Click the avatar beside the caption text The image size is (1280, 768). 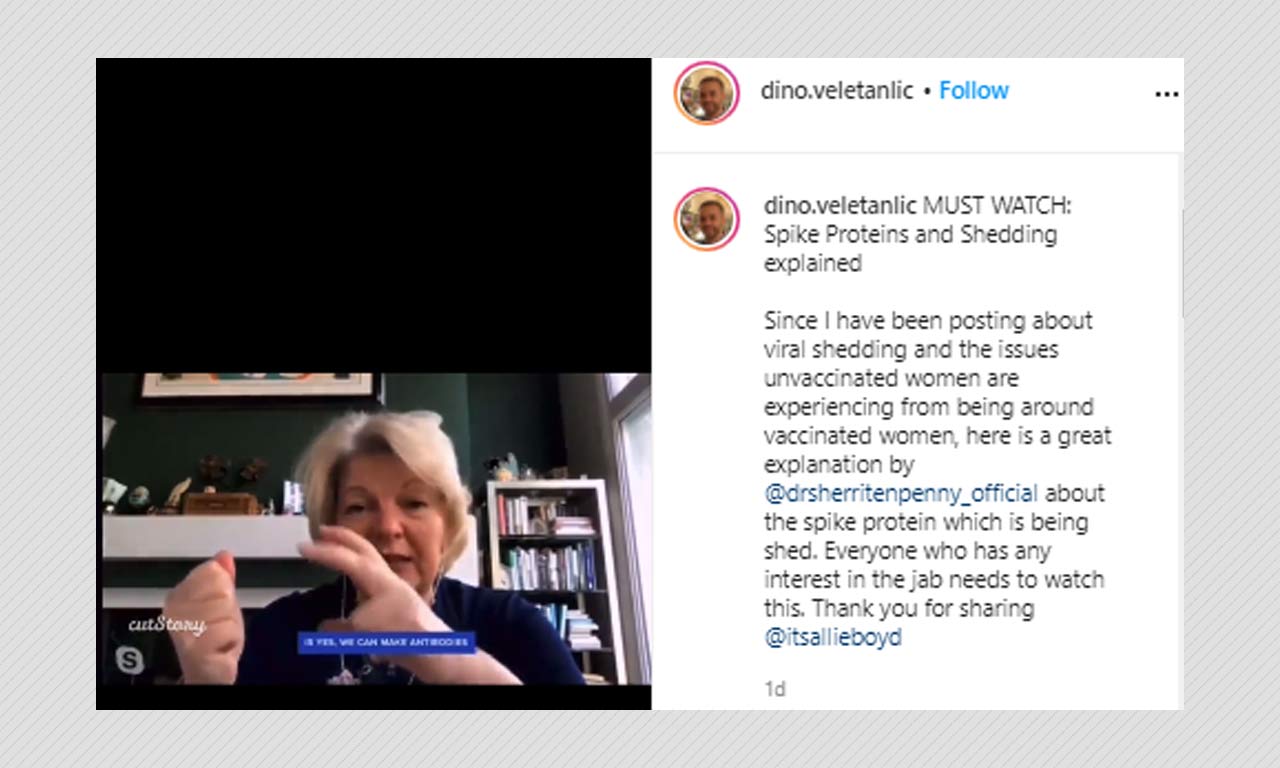(x=706, y=219)
